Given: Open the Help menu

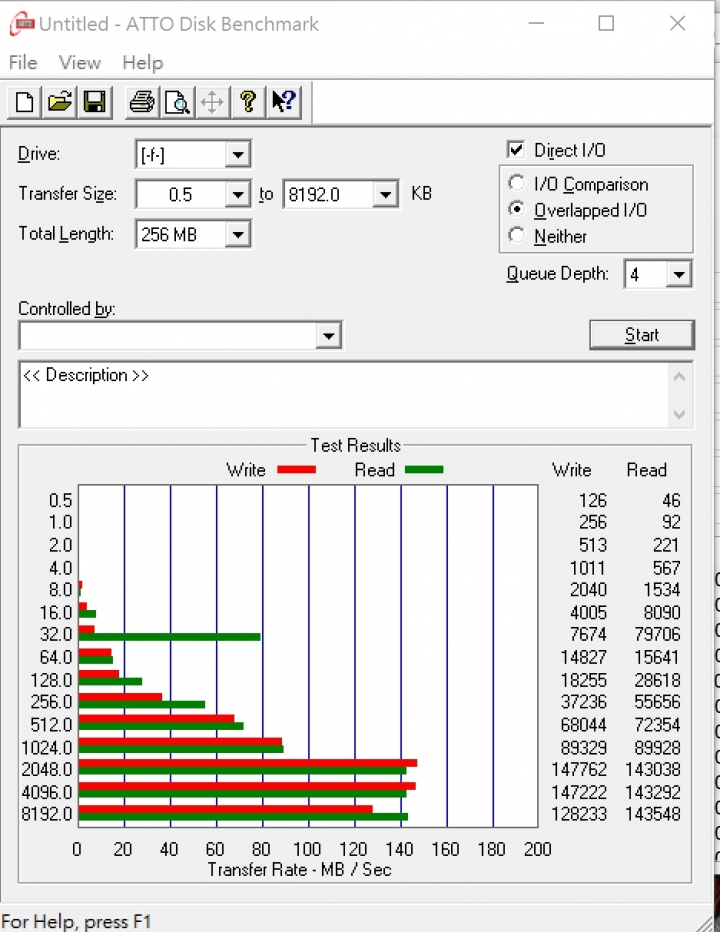Looking at the screenshot, I should point(143,62).
